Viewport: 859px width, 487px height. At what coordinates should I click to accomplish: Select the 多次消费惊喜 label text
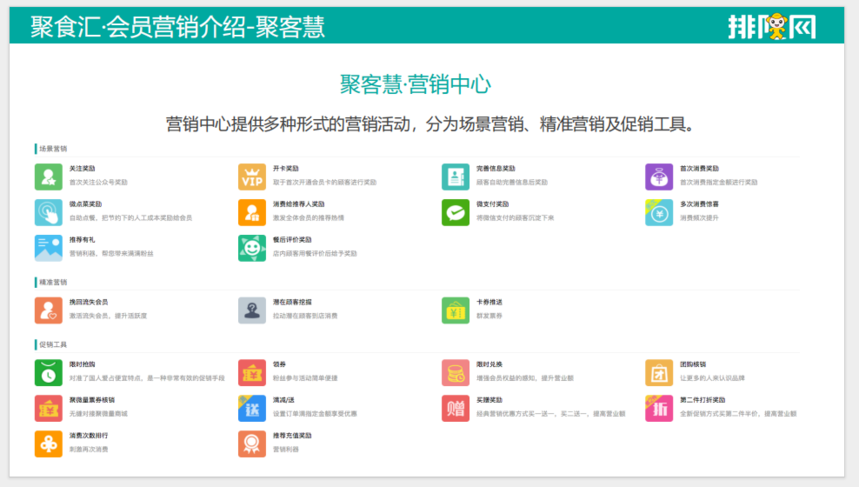pyautogui.click(x=699, y=204)
